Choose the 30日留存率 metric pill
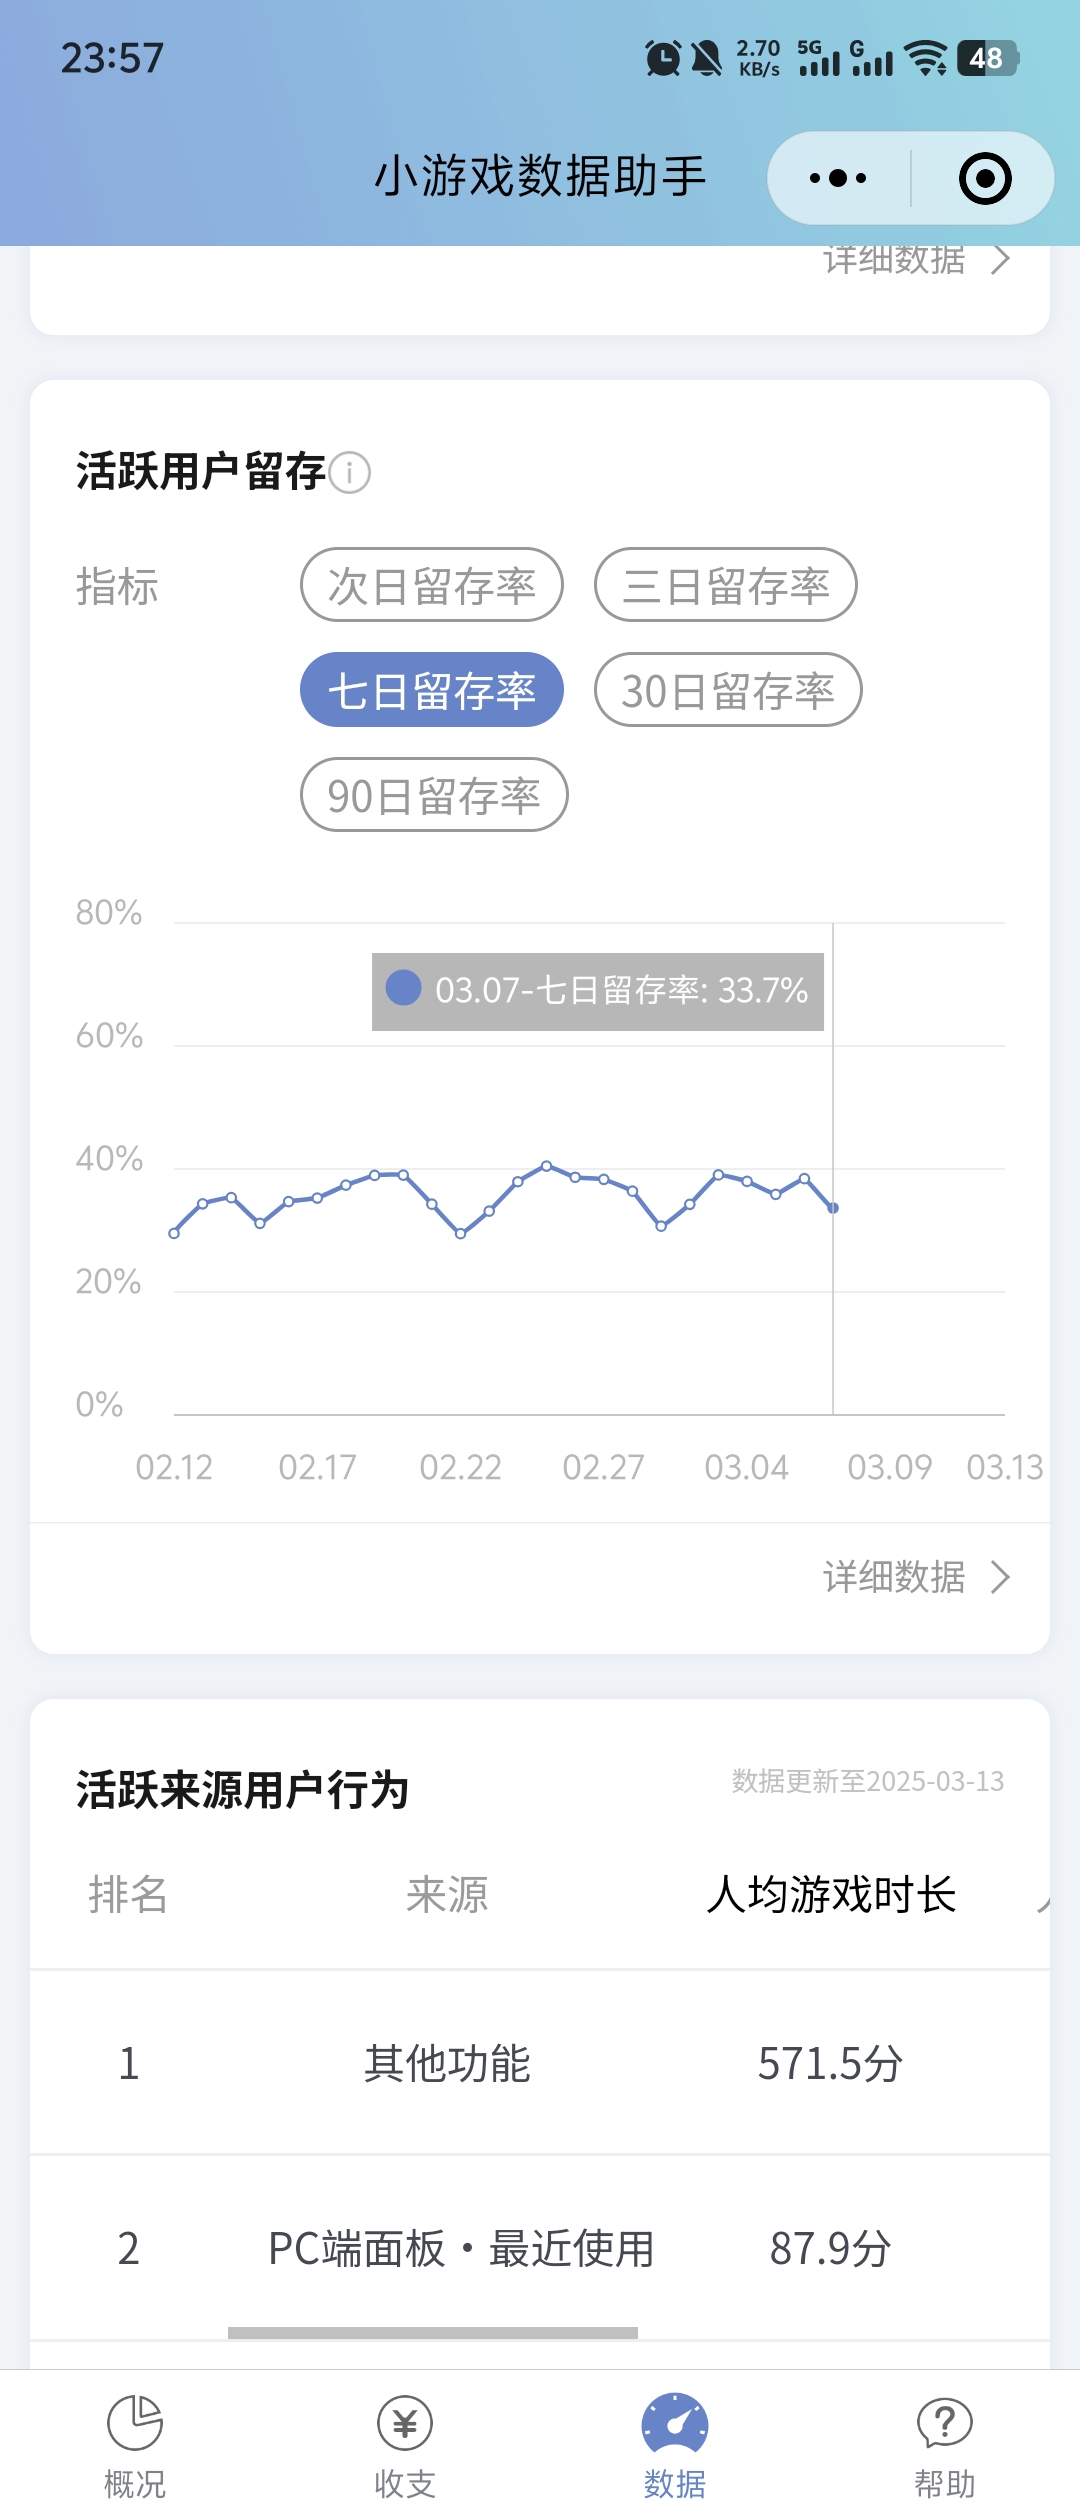This screenshot has height=2520, width=1080. click(x=728, y=690)
